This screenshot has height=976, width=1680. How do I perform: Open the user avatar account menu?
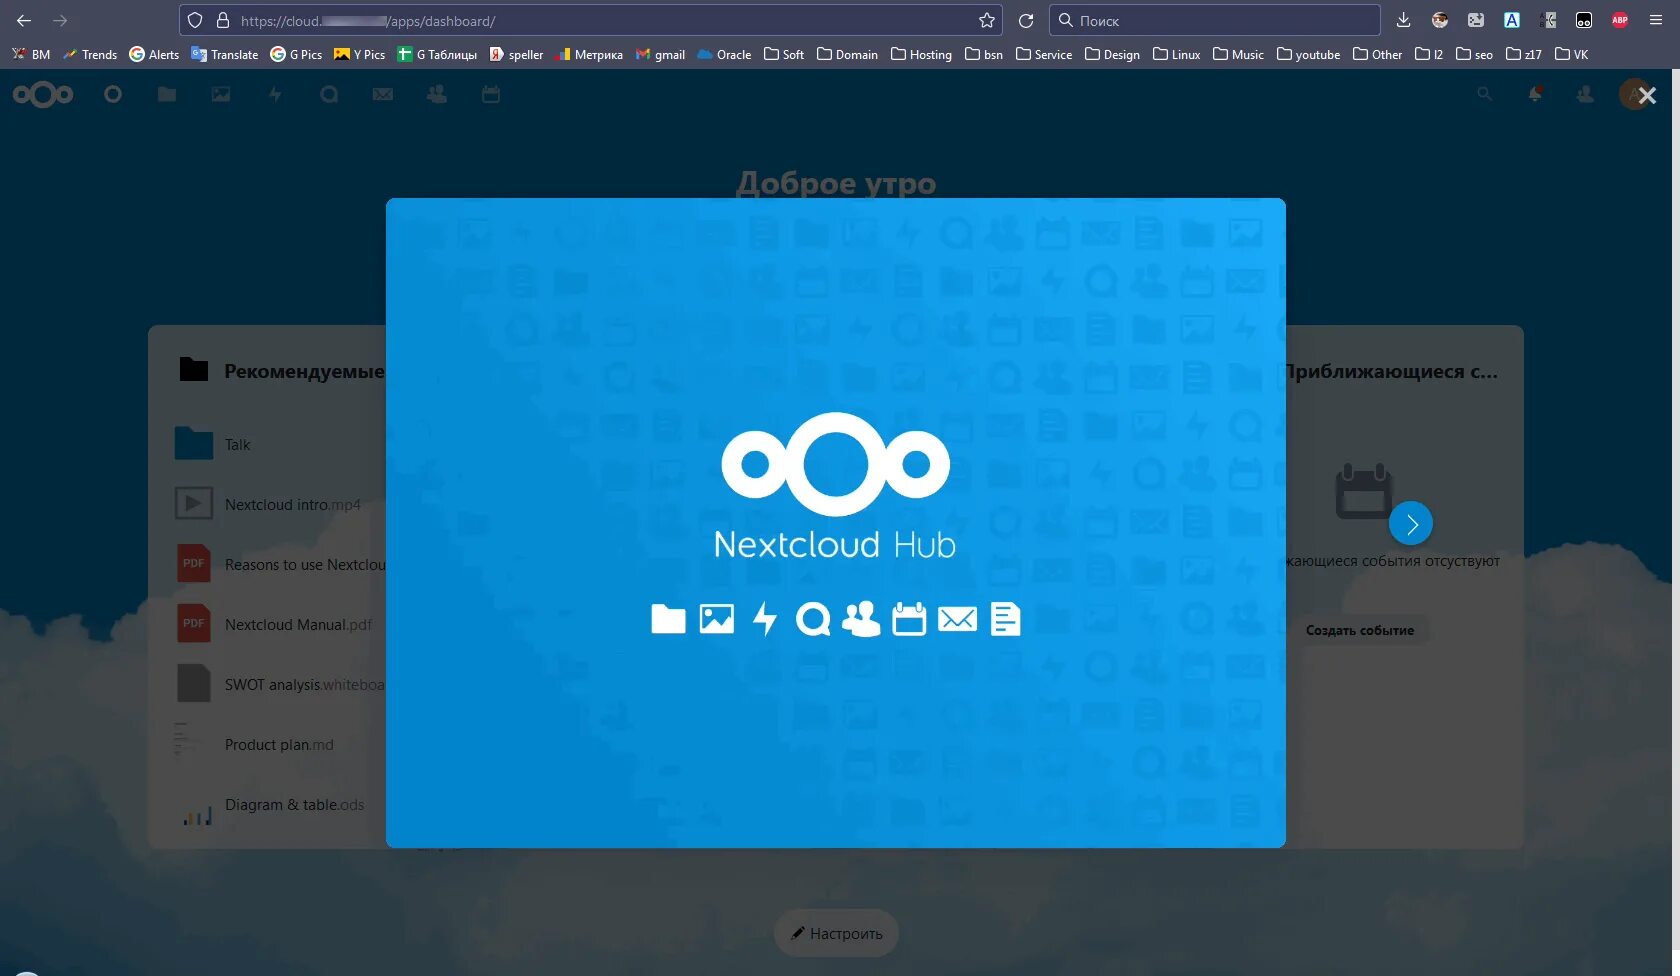(1635, 94)
